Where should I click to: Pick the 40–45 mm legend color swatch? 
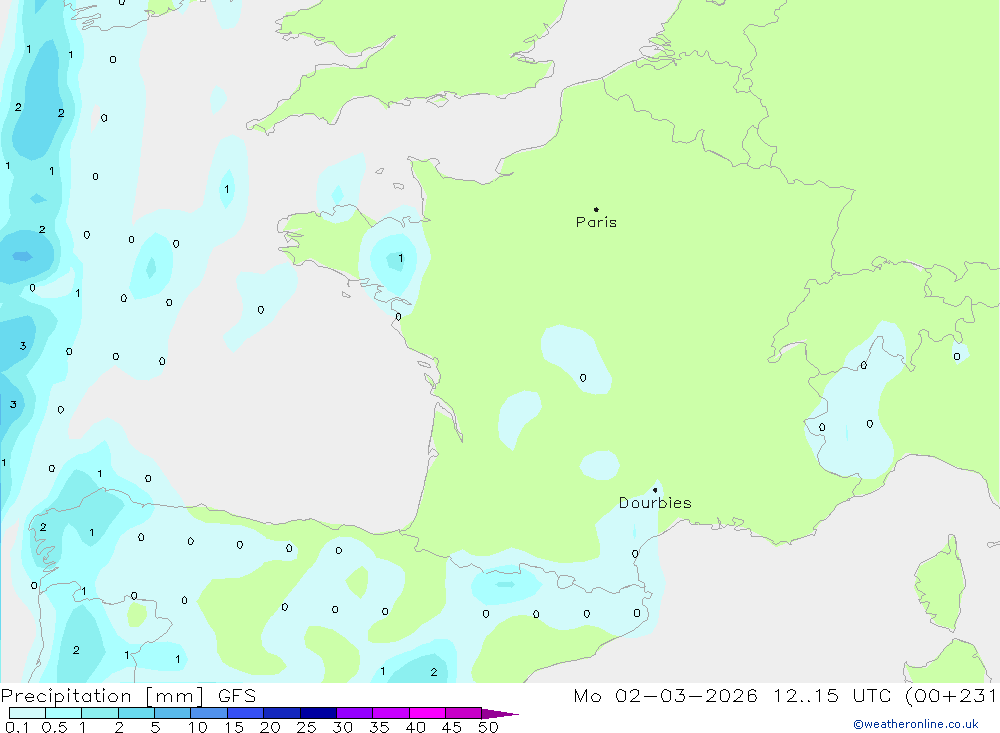(427, 713)
